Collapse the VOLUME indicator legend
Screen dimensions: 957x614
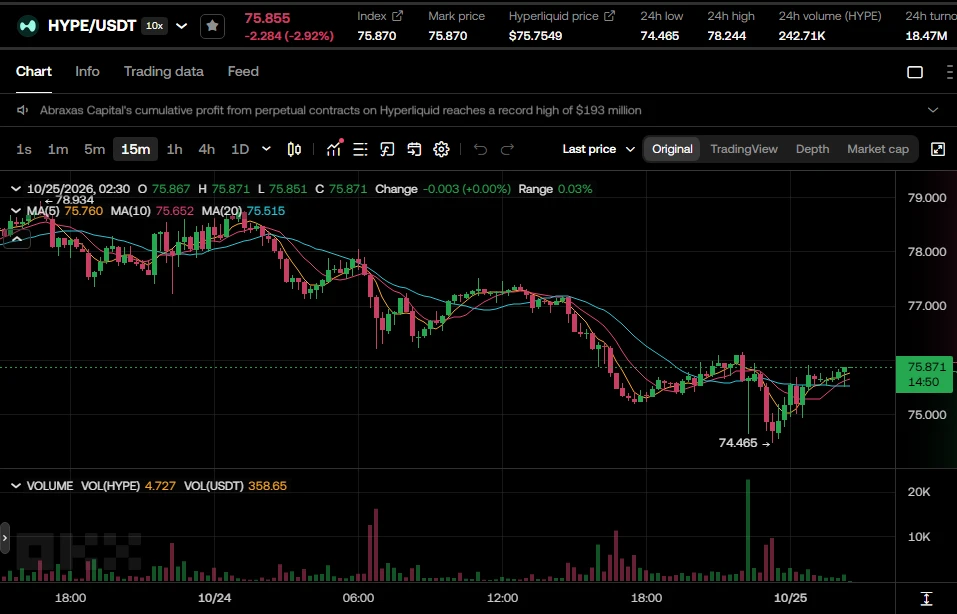click(x=16, y=486)
